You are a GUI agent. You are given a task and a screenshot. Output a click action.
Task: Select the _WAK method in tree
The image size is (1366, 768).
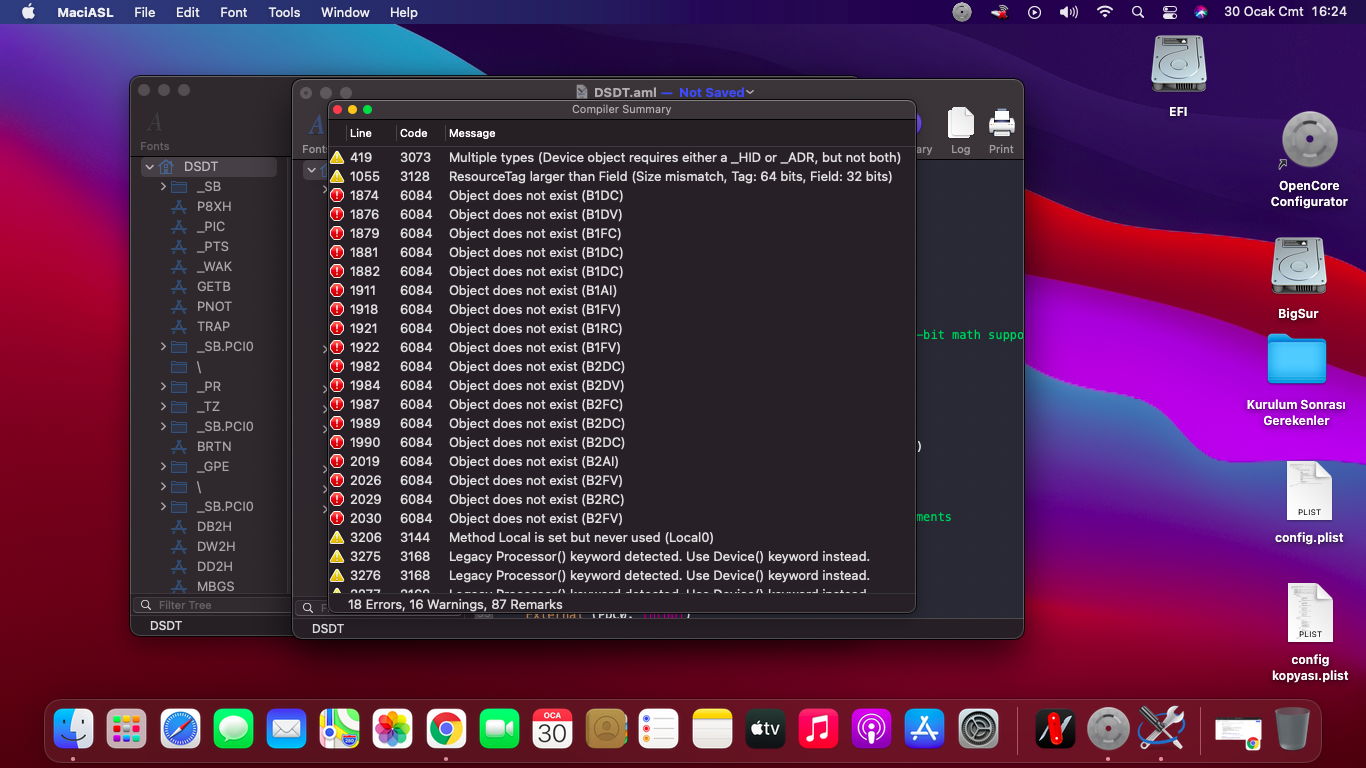coord(214,267)
